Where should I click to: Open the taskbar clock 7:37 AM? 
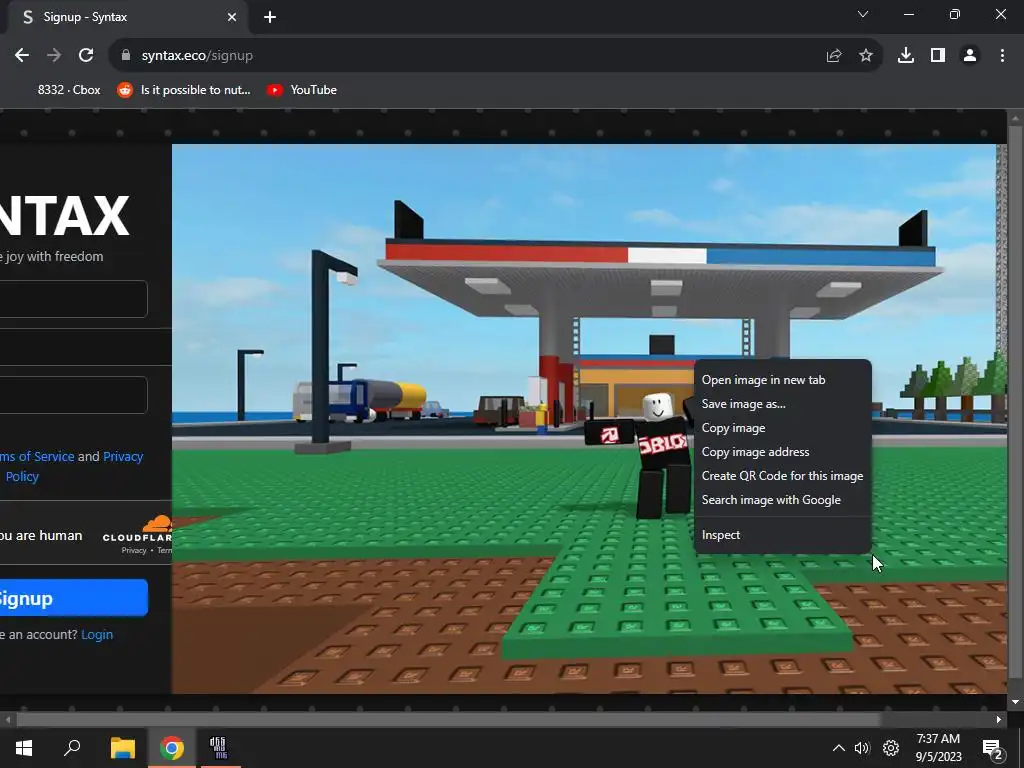(x=938, y=748)
